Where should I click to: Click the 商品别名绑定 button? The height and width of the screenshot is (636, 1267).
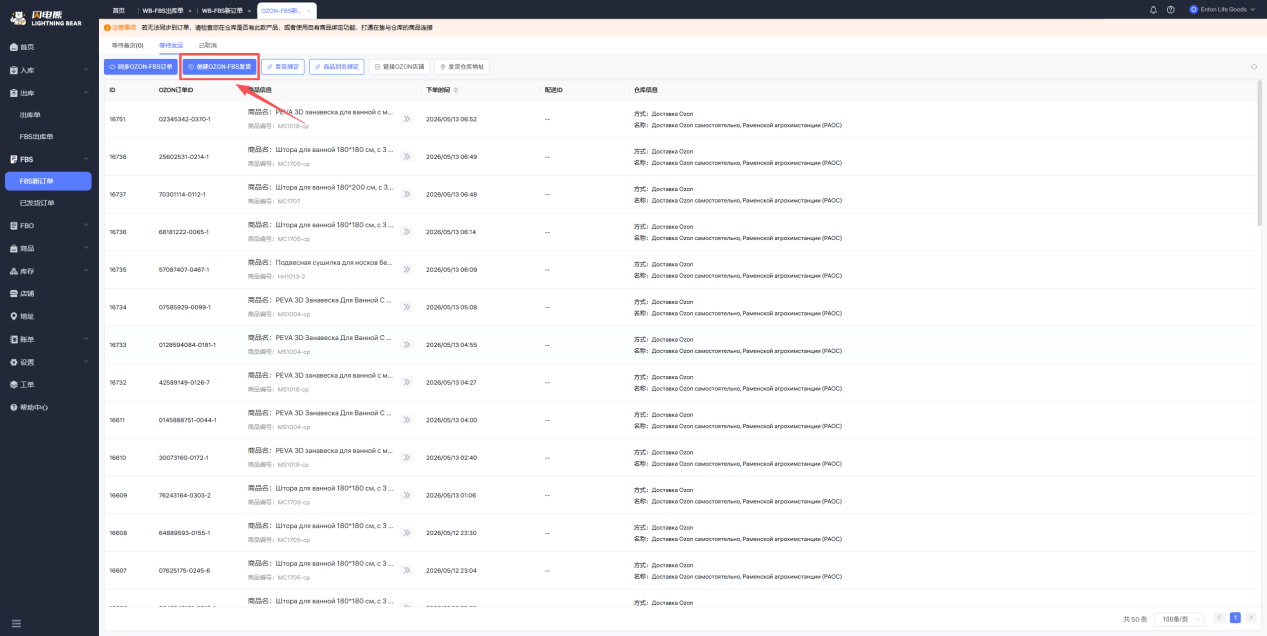pos(336,67)
